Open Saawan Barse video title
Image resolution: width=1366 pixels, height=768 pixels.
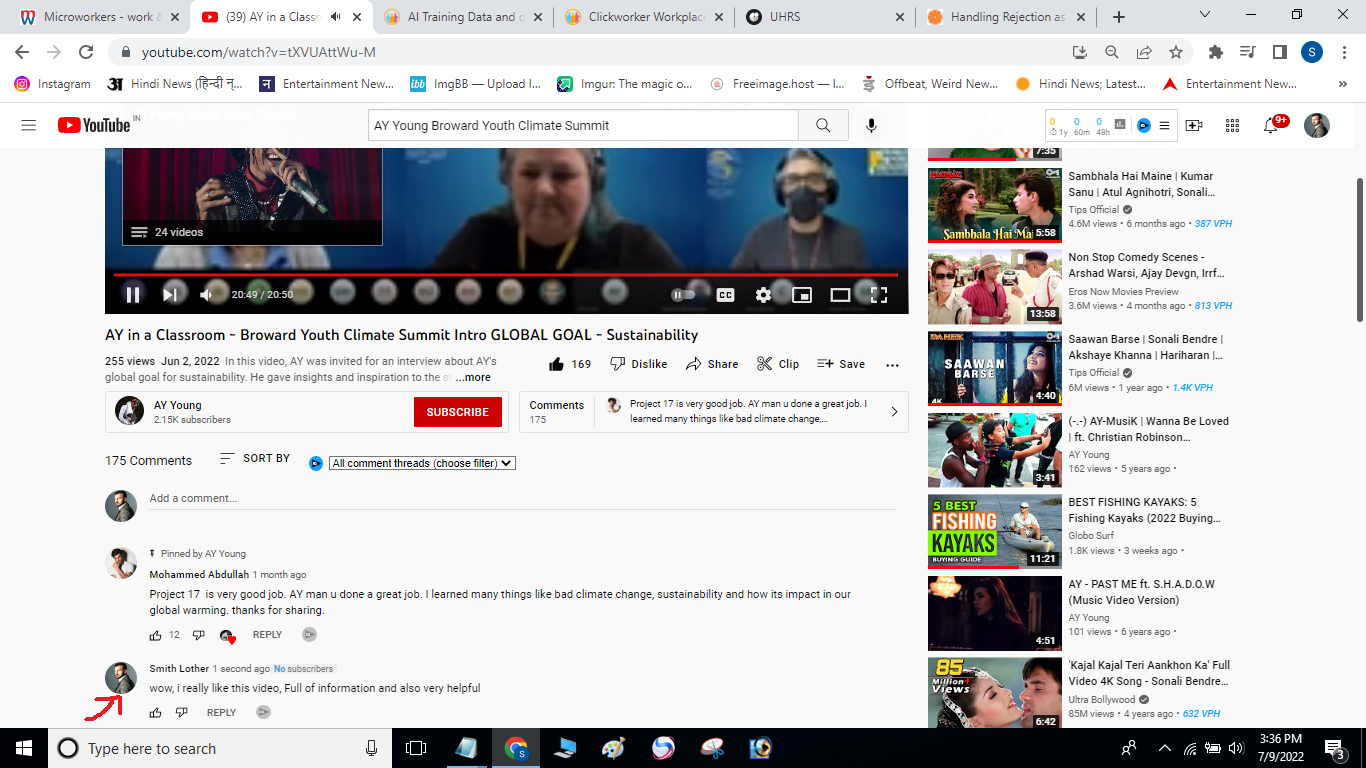1146,347
